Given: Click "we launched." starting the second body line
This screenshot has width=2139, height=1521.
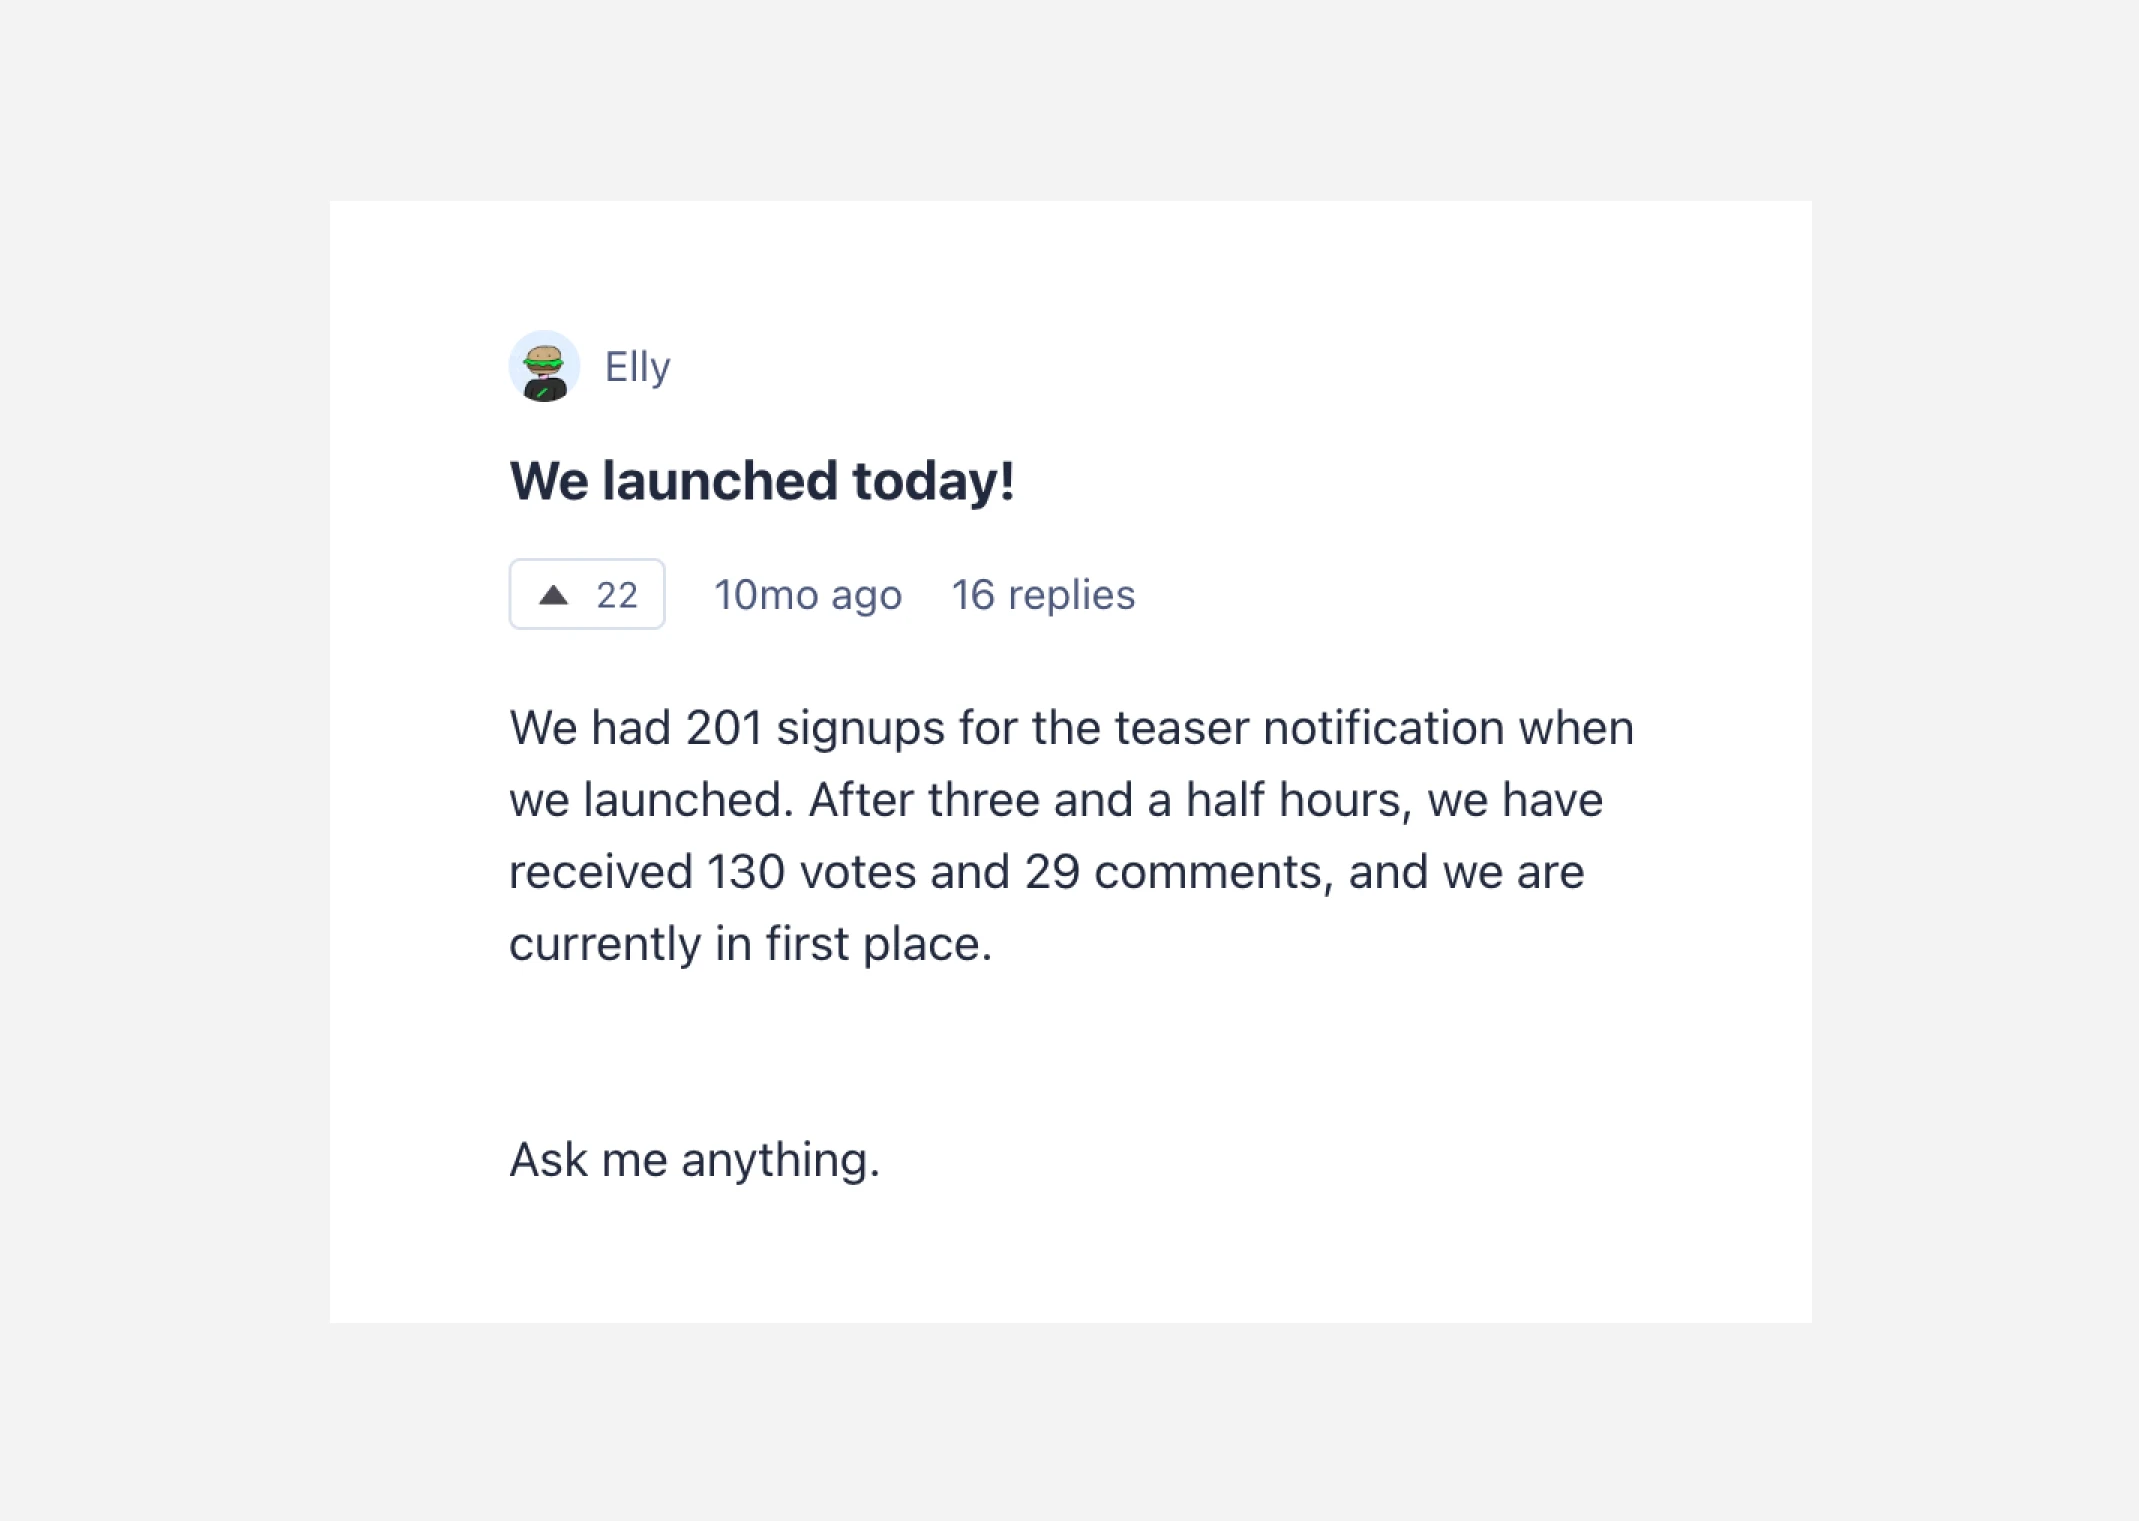Looking at the screenshot, I should [x=651, y=800].
